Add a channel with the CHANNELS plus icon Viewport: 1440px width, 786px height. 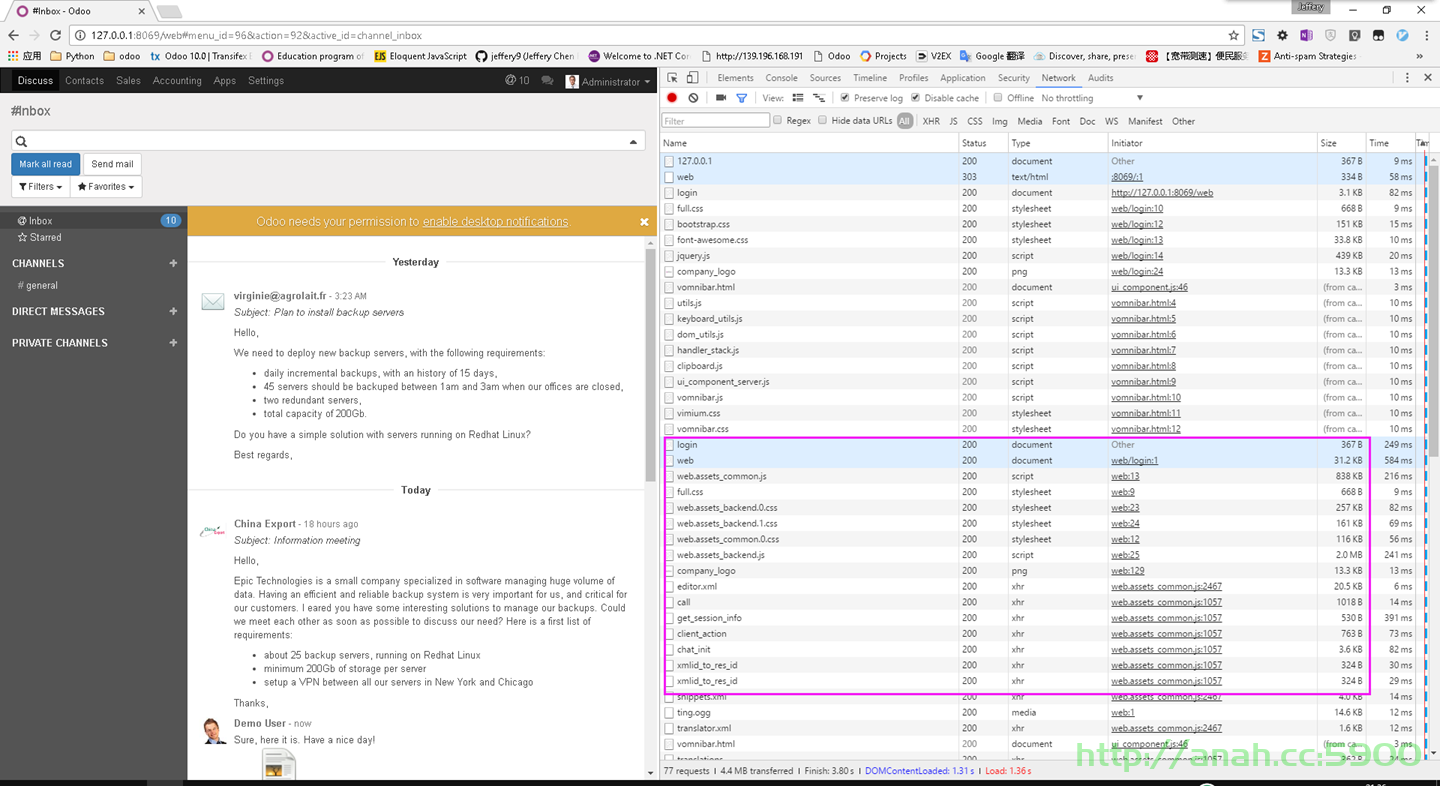pyautogui.click(x=173, y=264)
